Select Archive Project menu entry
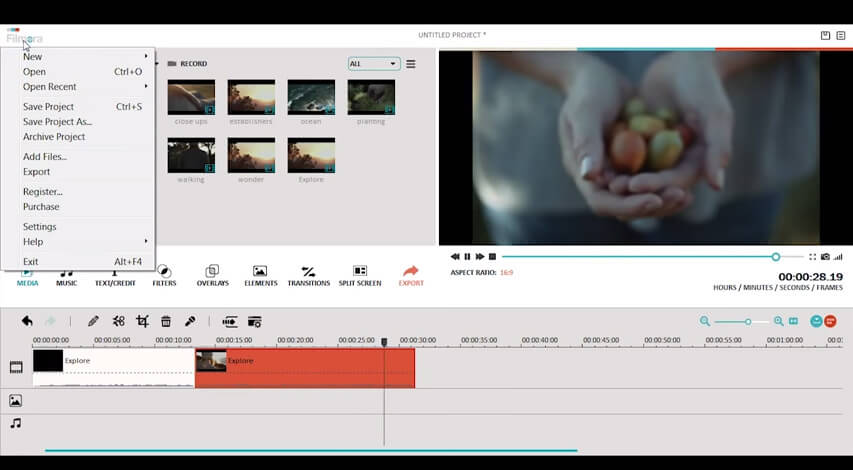 pyautogui.click(x=54, y=137)
